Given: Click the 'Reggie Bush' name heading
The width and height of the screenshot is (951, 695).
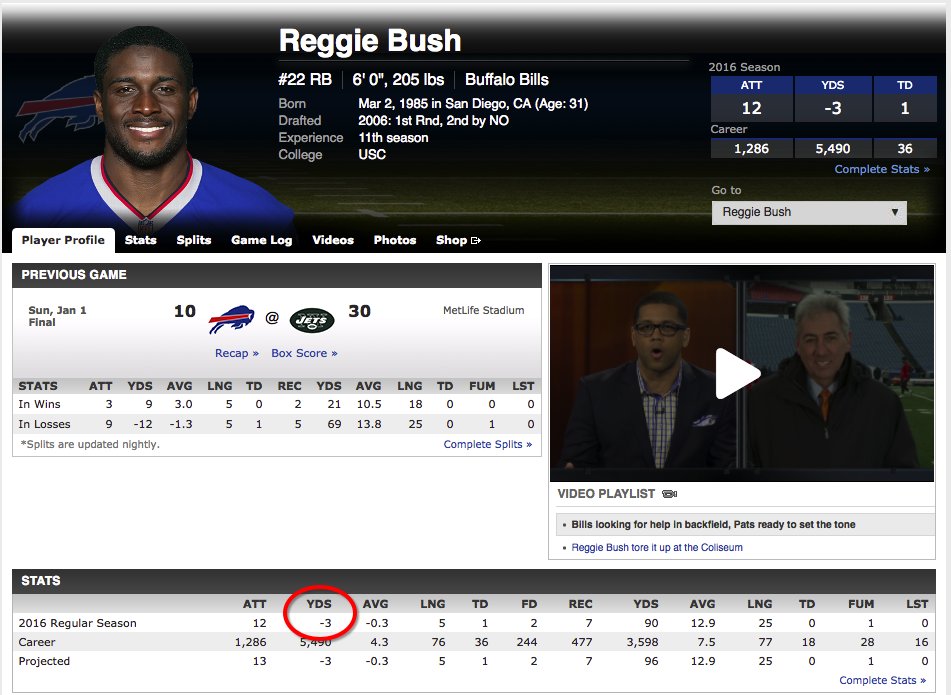Looking at the screenshot, I should click(370, 41).
